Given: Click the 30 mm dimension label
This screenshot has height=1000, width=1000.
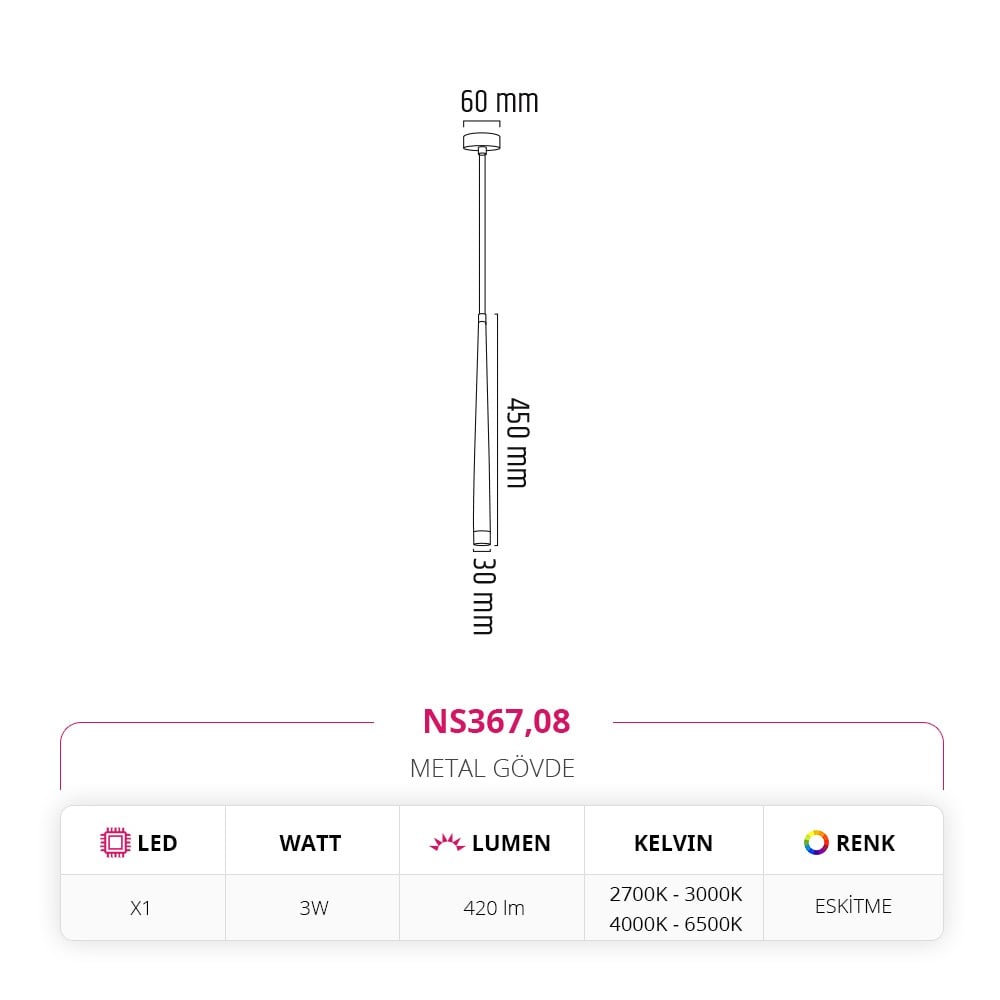Looking at the screenshot, I should coord(483,596).
